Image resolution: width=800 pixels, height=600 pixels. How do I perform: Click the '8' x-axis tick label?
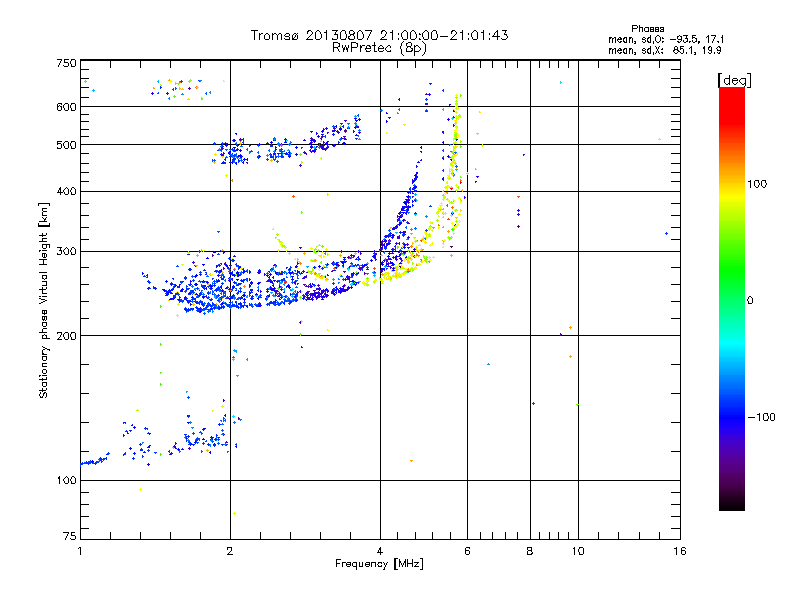click(530, 551)
